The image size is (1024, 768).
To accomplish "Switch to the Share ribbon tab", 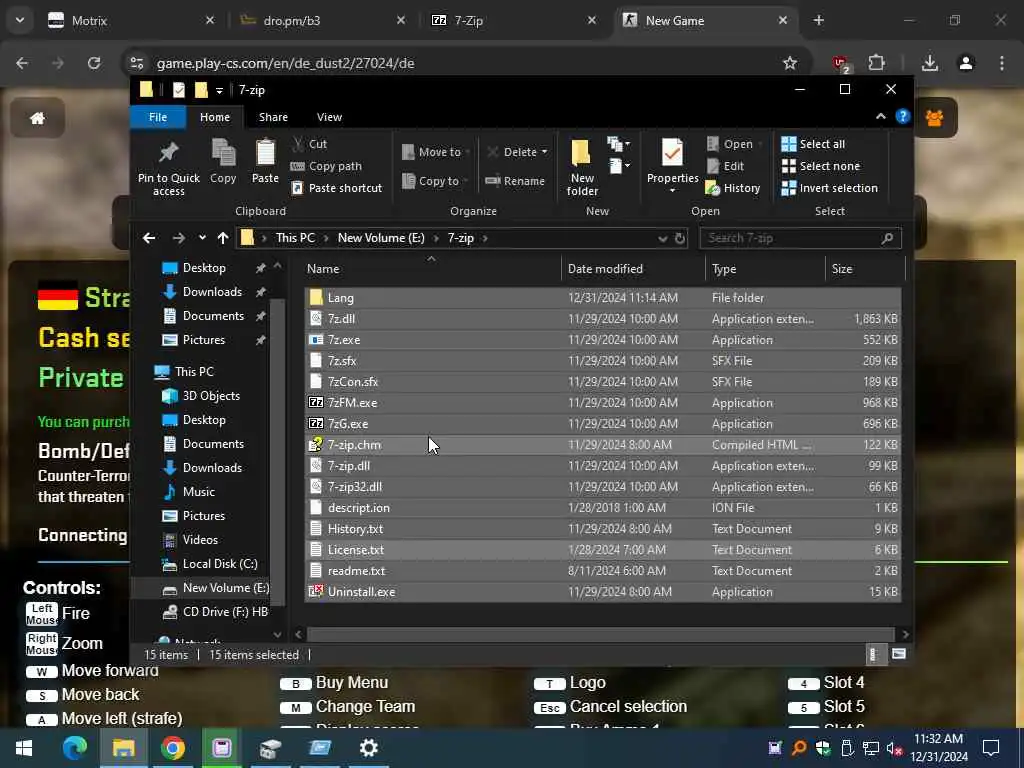I will coord(273,117).
